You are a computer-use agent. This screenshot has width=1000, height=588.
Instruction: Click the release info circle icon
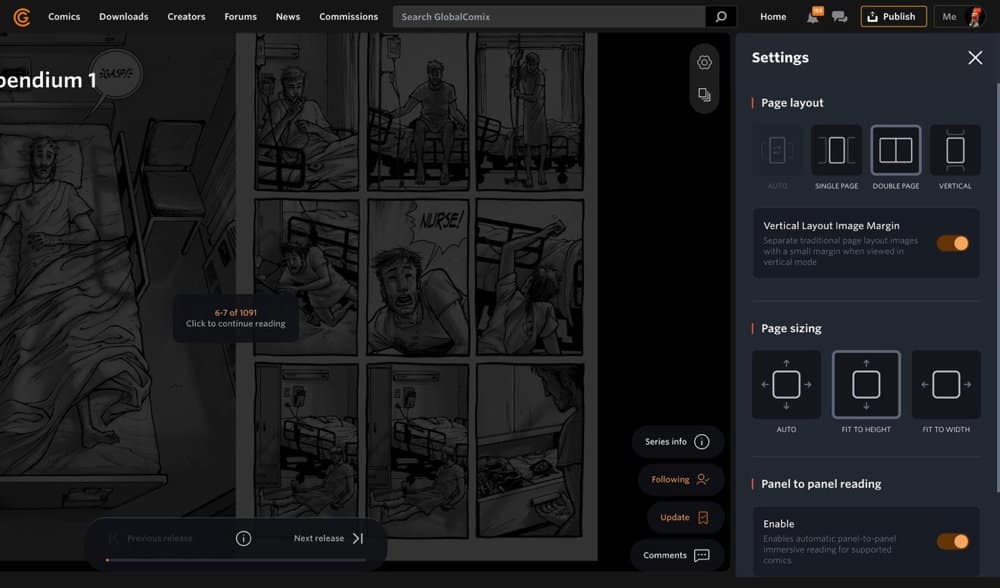coord(243,538)
